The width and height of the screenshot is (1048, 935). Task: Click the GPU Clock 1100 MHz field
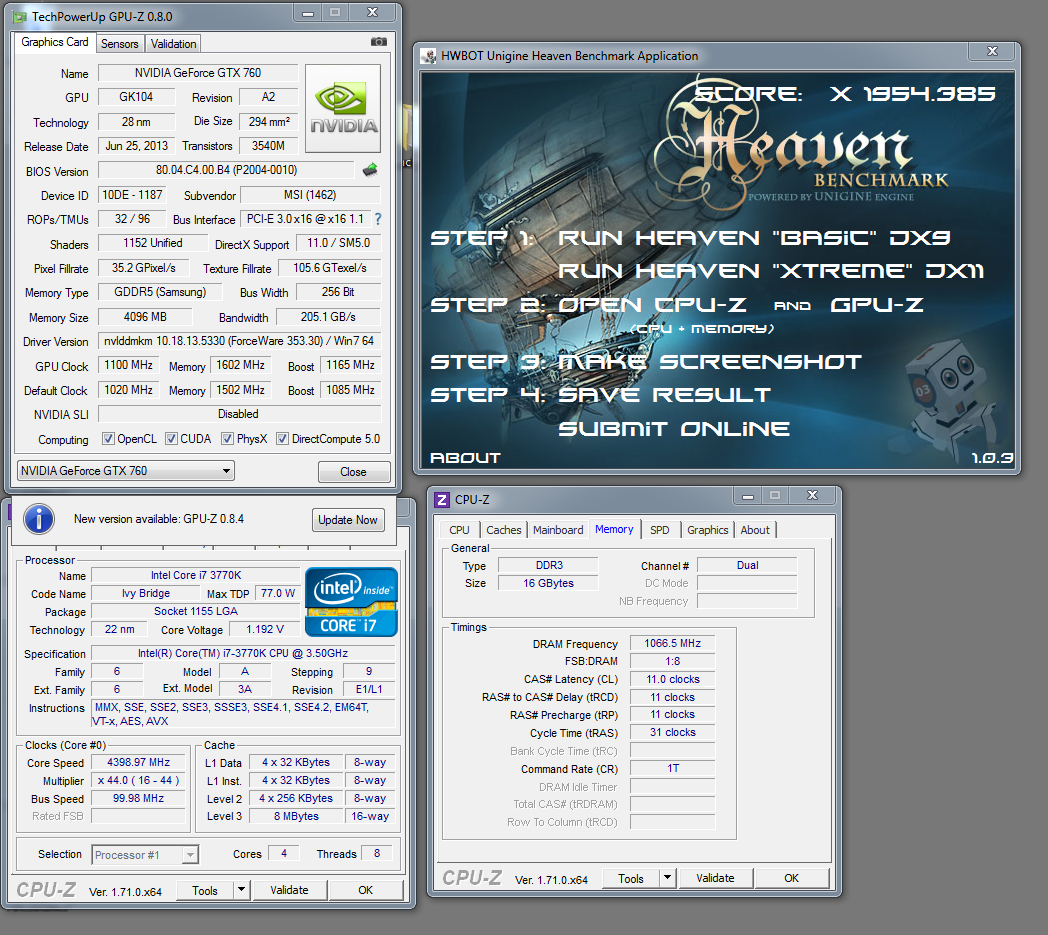click(128, 365)
